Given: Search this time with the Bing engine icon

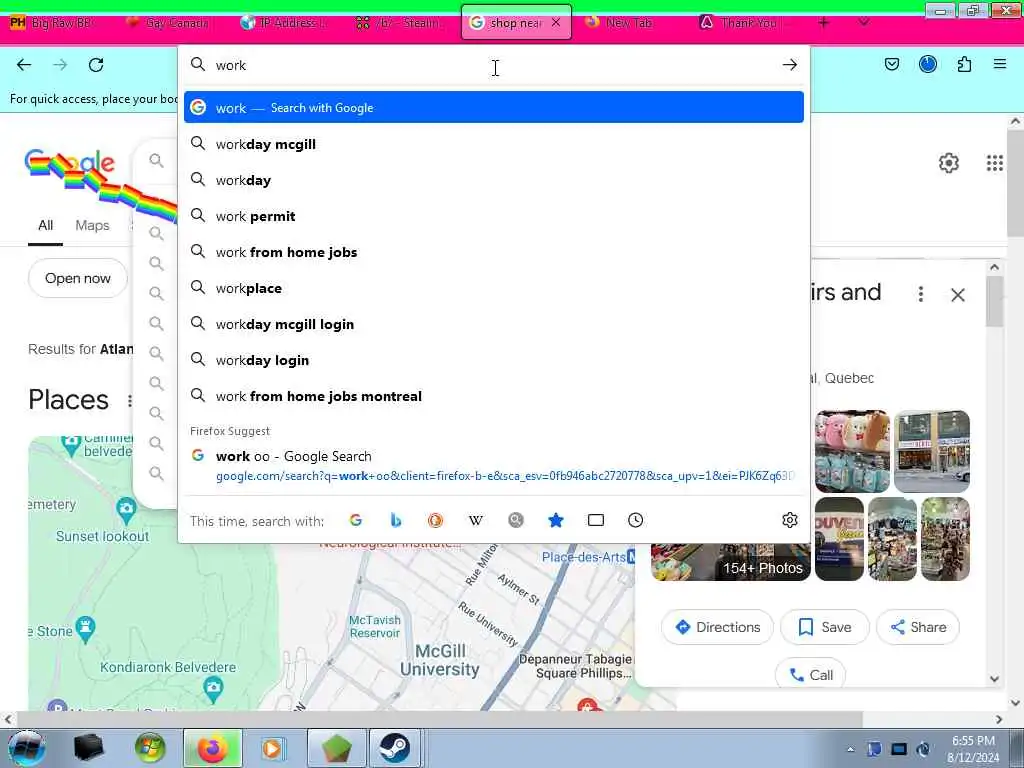Looking at the screenshot, I should [x=396, y=520].
